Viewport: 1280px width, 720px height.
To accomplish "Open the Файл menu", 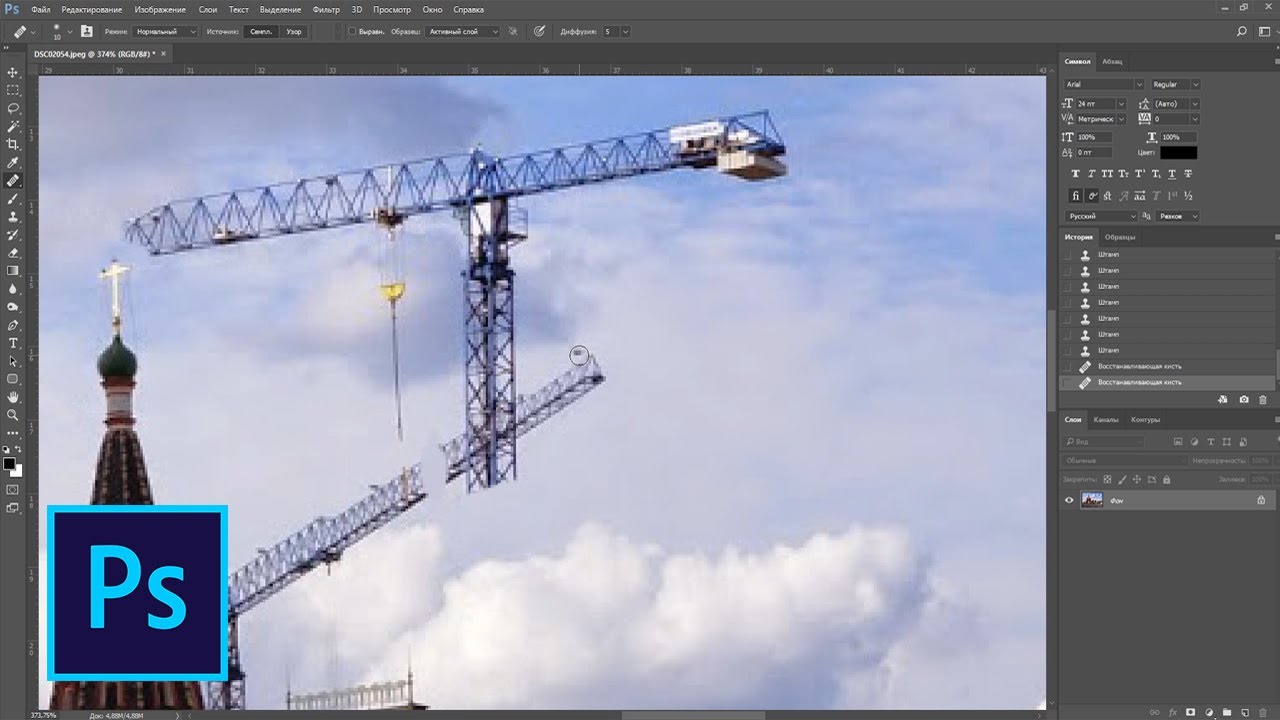I will [41, 9].
